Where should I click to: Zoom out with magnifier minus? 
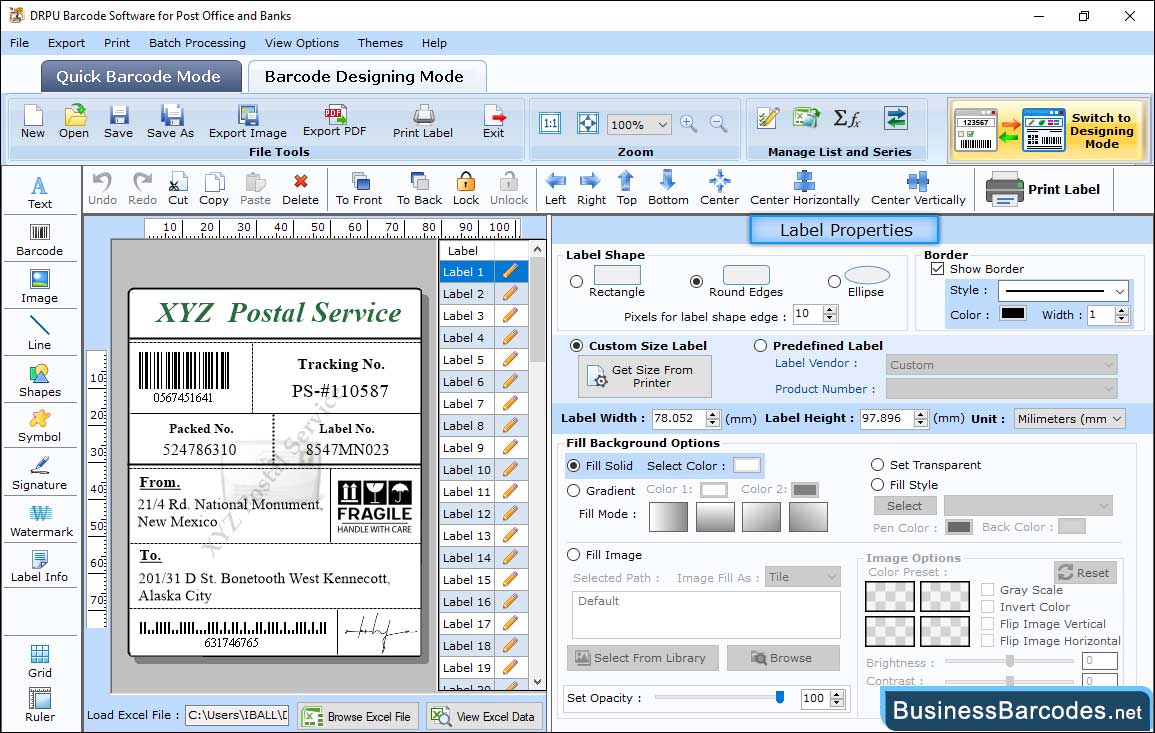pos(718,124)
